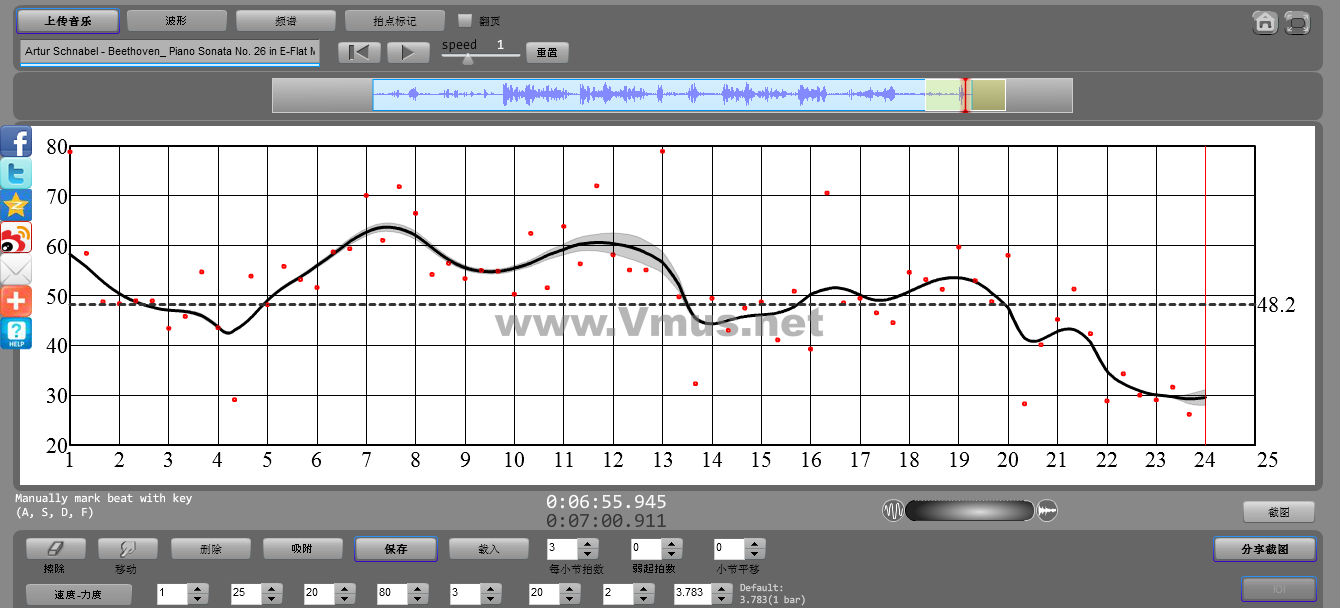The width and height of the screenshot is (1340, 608).
Task: Increase the 小节平移 bar-offset stepper
Action: (x=755, y=544)
